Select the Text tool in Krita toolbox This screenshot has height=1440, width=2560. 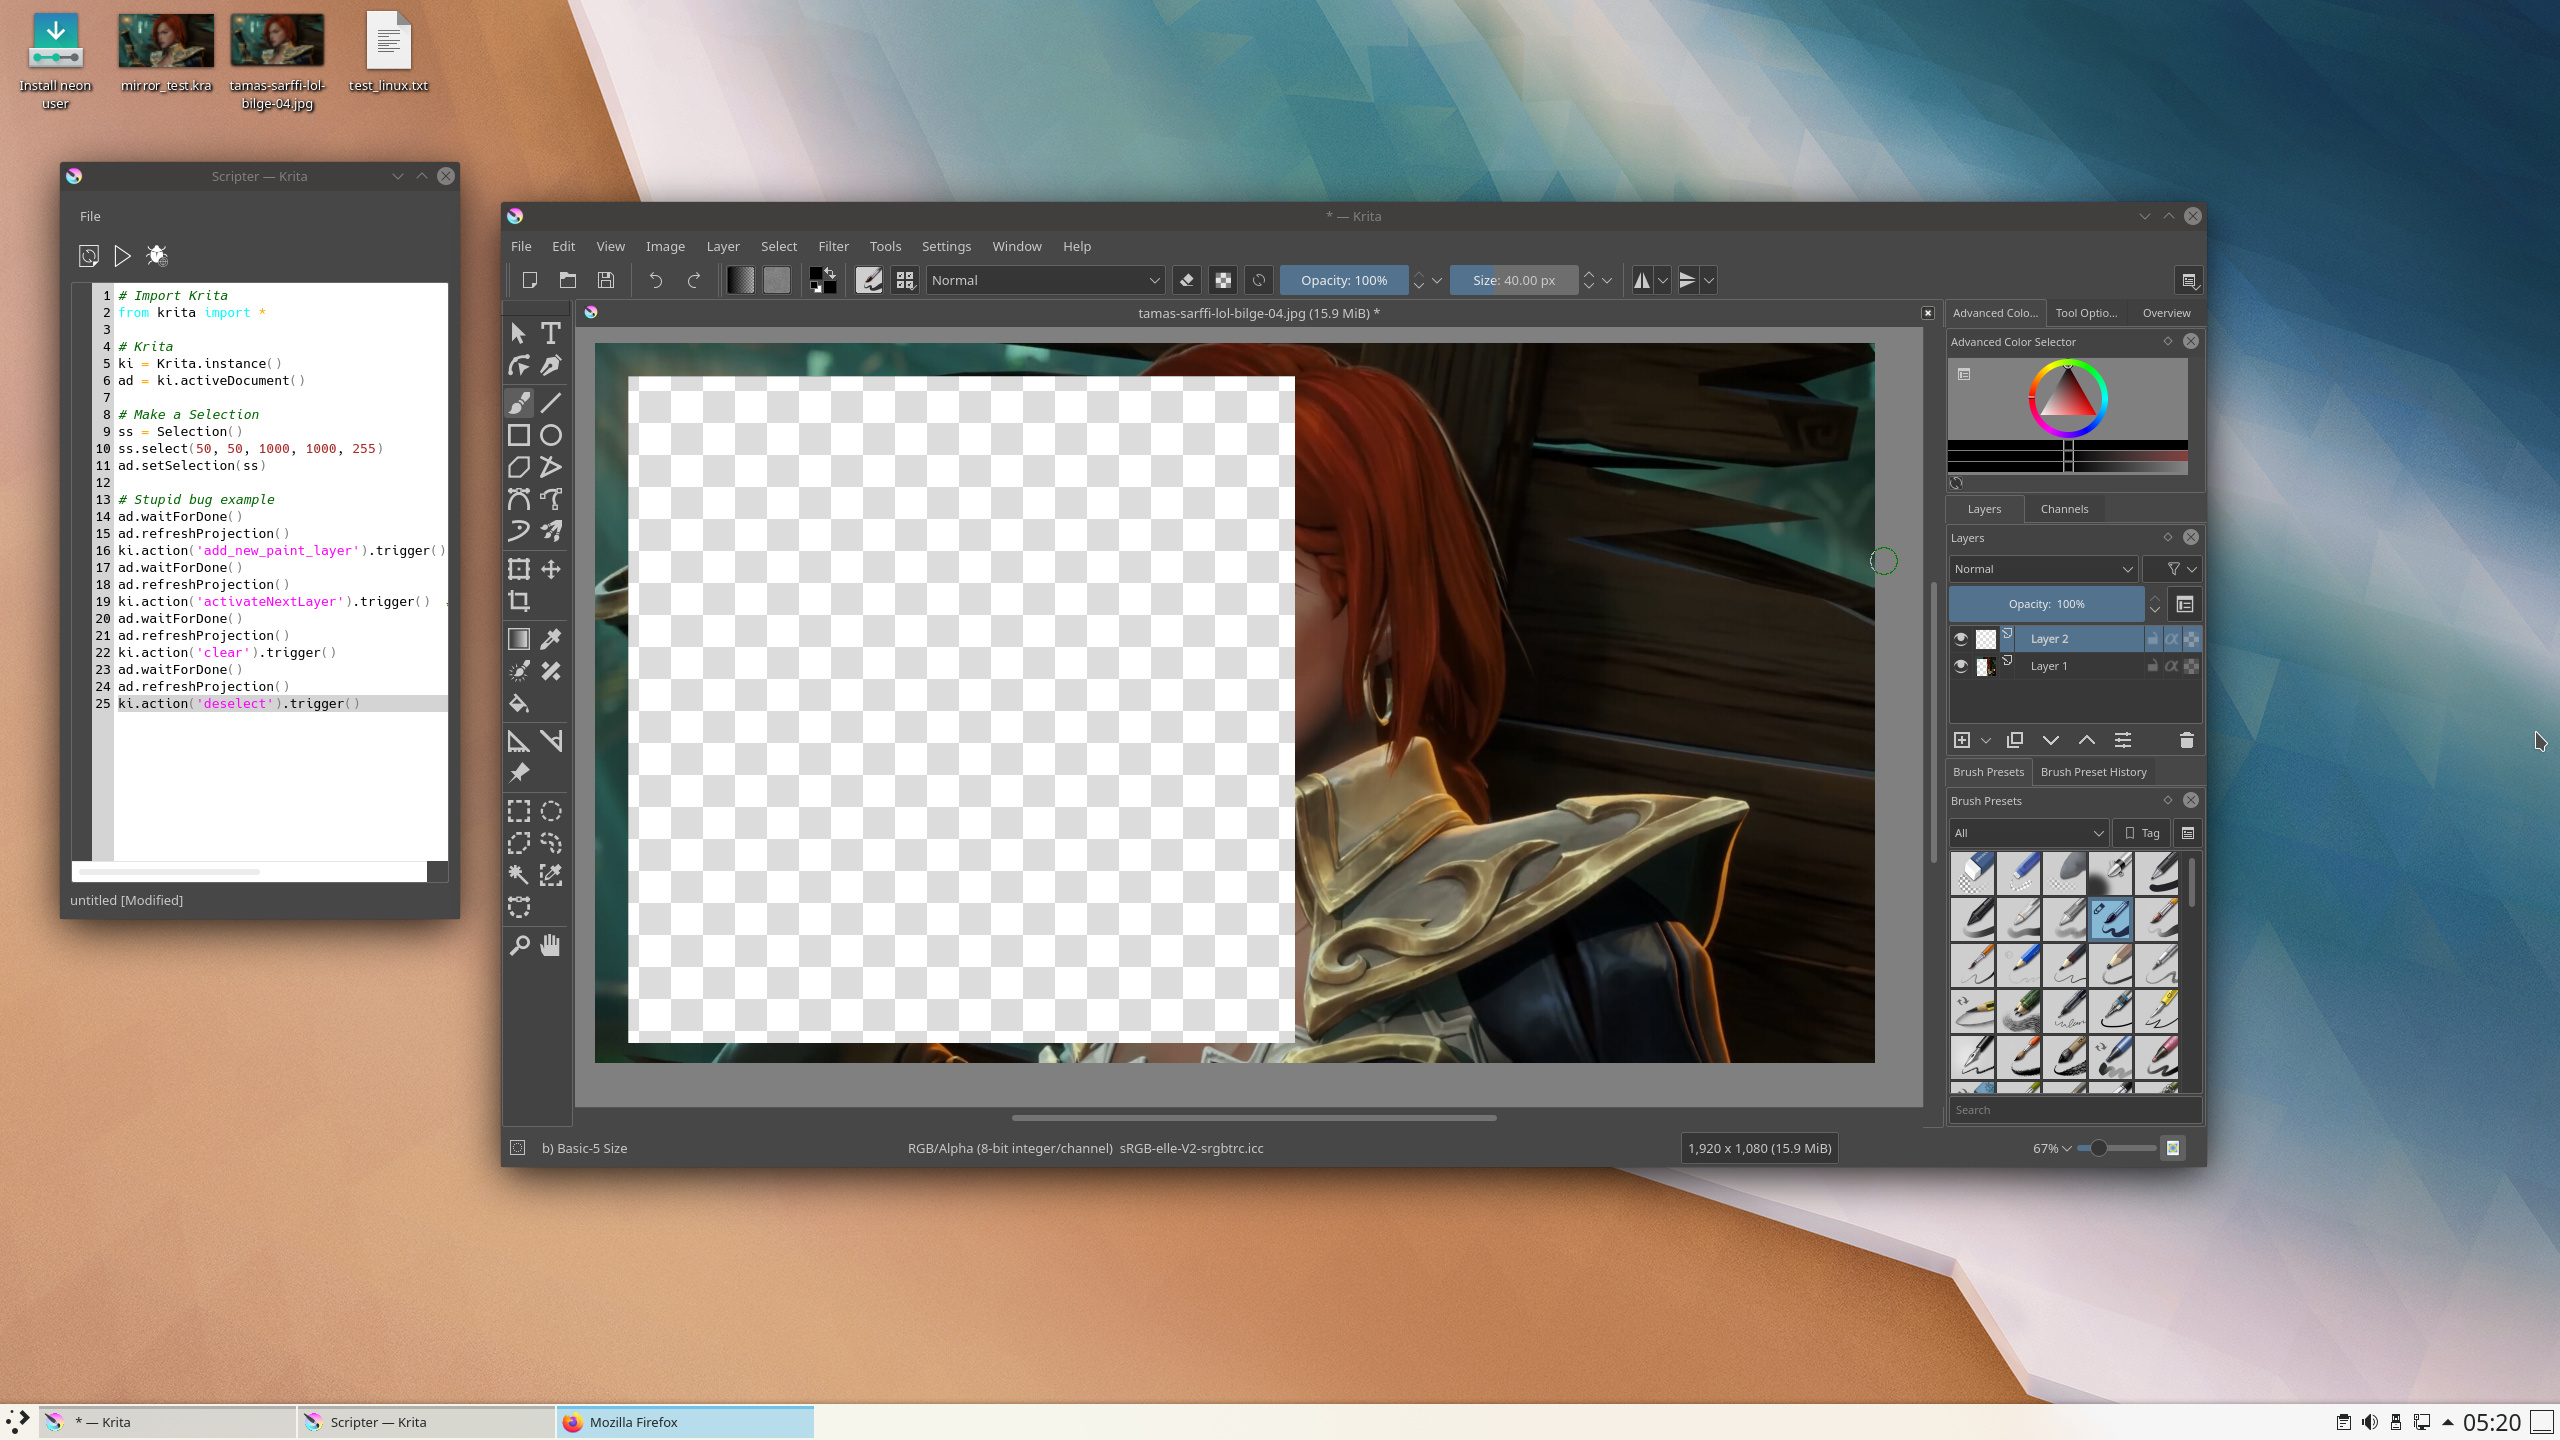point(551,333)
